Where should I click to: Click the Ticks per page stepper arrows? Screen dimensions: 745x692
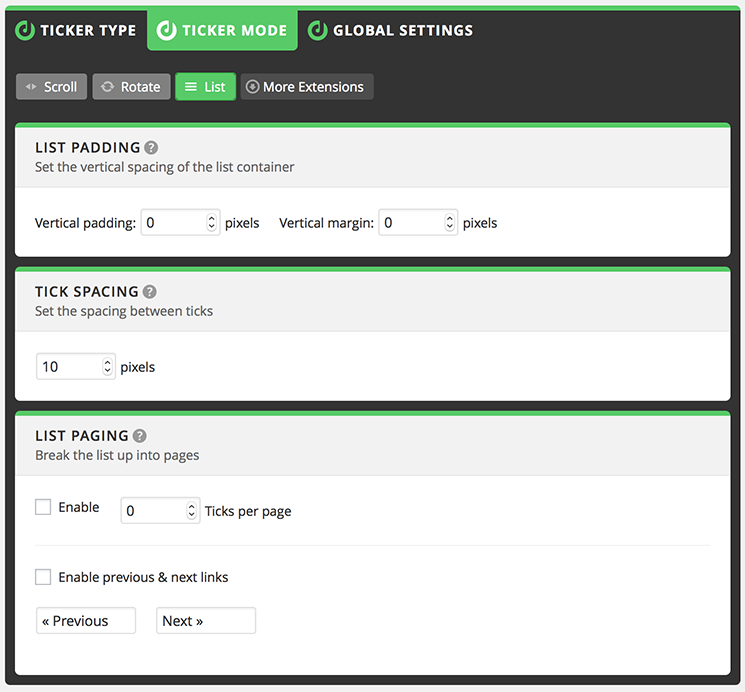click(x=192, y=511)
